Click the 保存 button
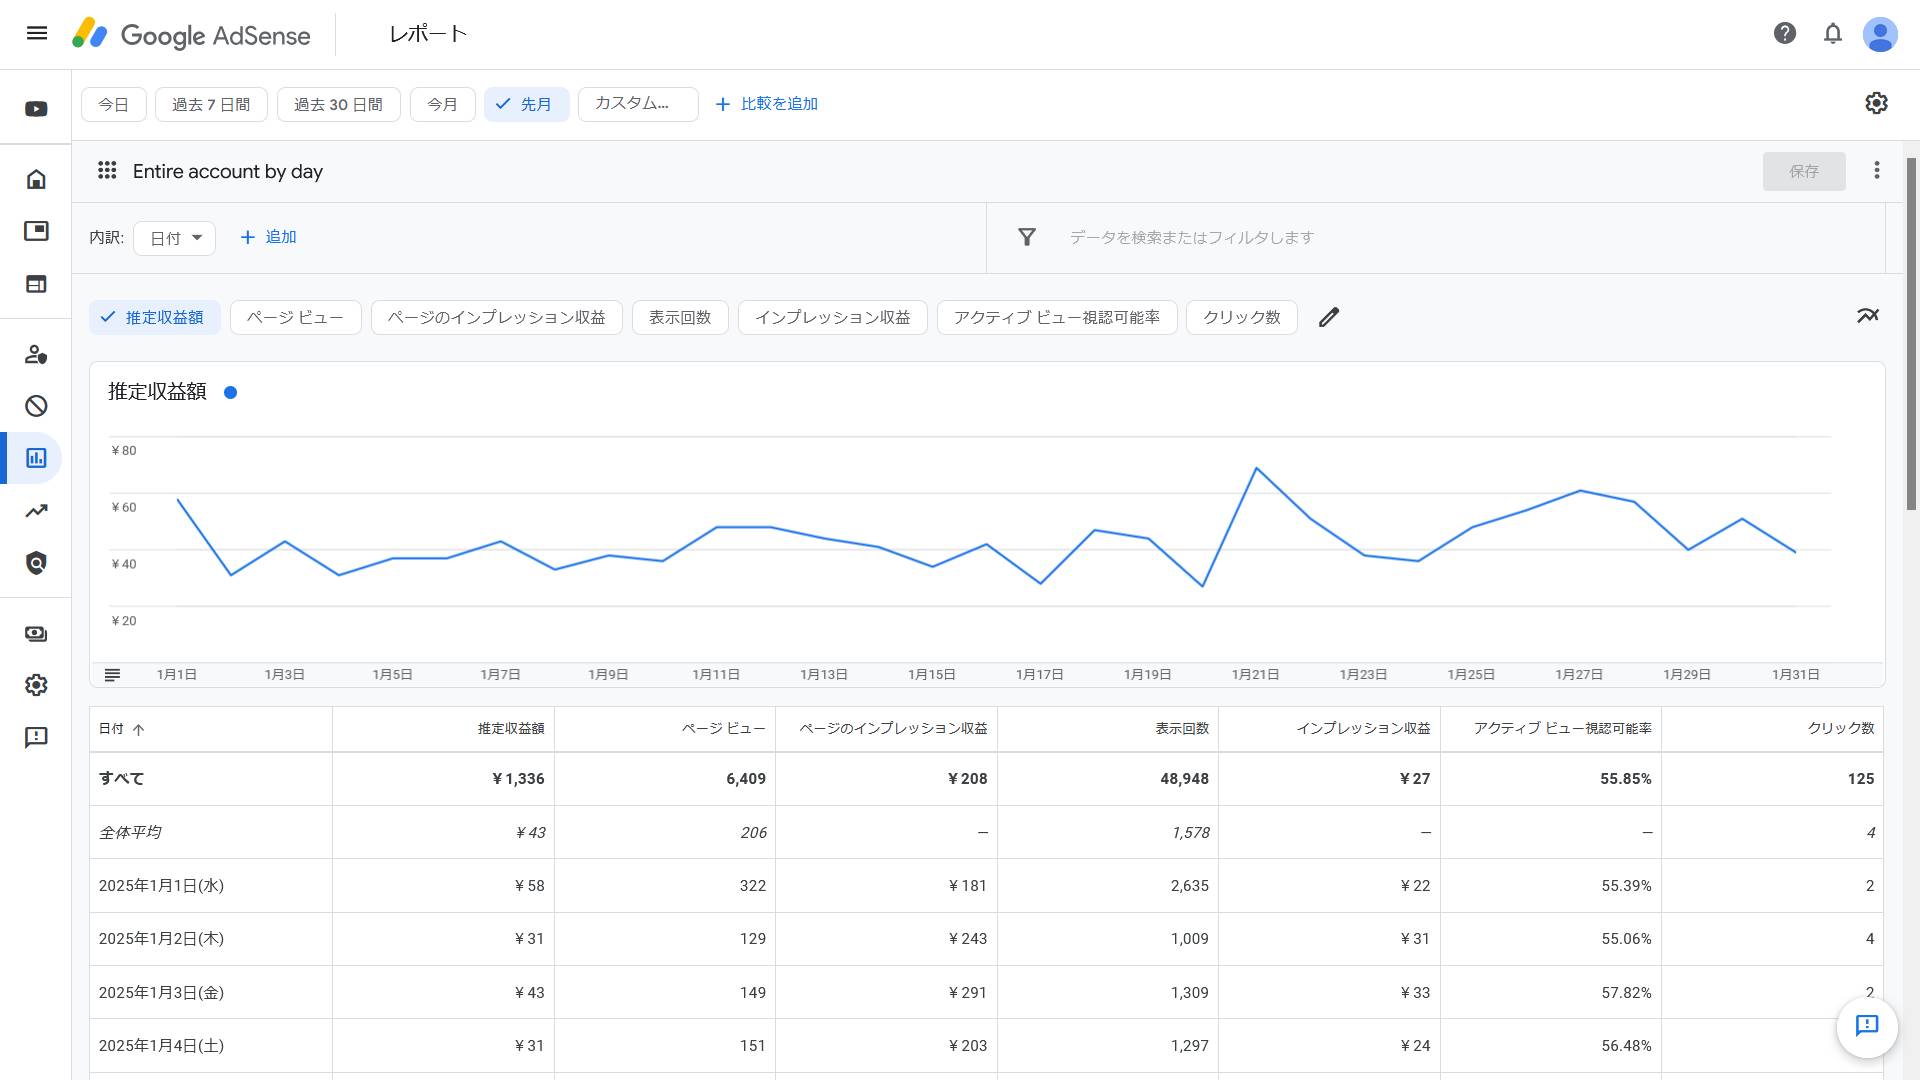1920x1080 pixels. click(x=1804, y=171)
